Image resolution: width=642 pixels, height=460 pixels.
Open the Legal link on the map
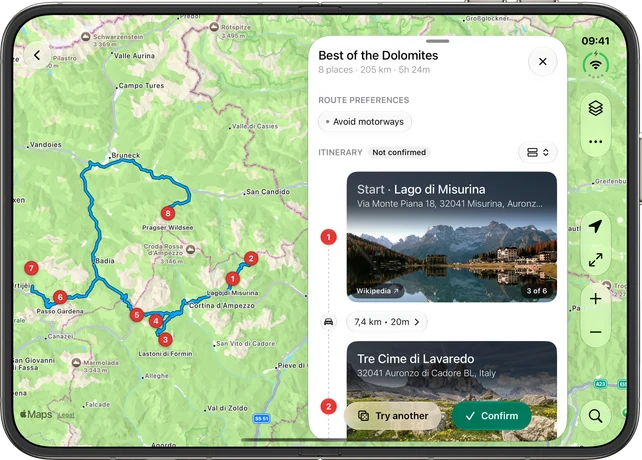(x=66, y=415)
